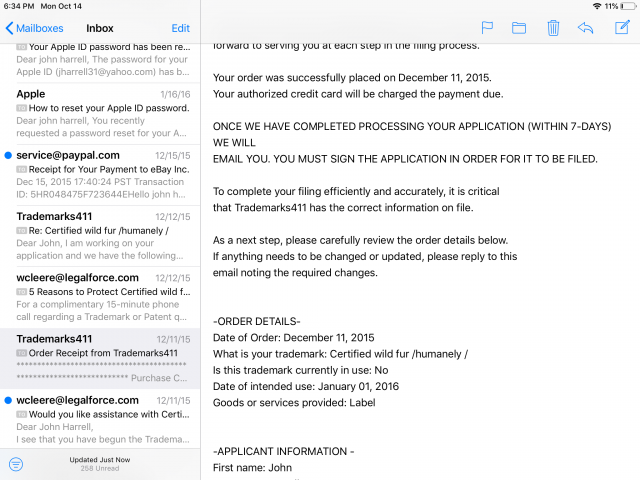Move message to a folder

(x=519, y=28)
